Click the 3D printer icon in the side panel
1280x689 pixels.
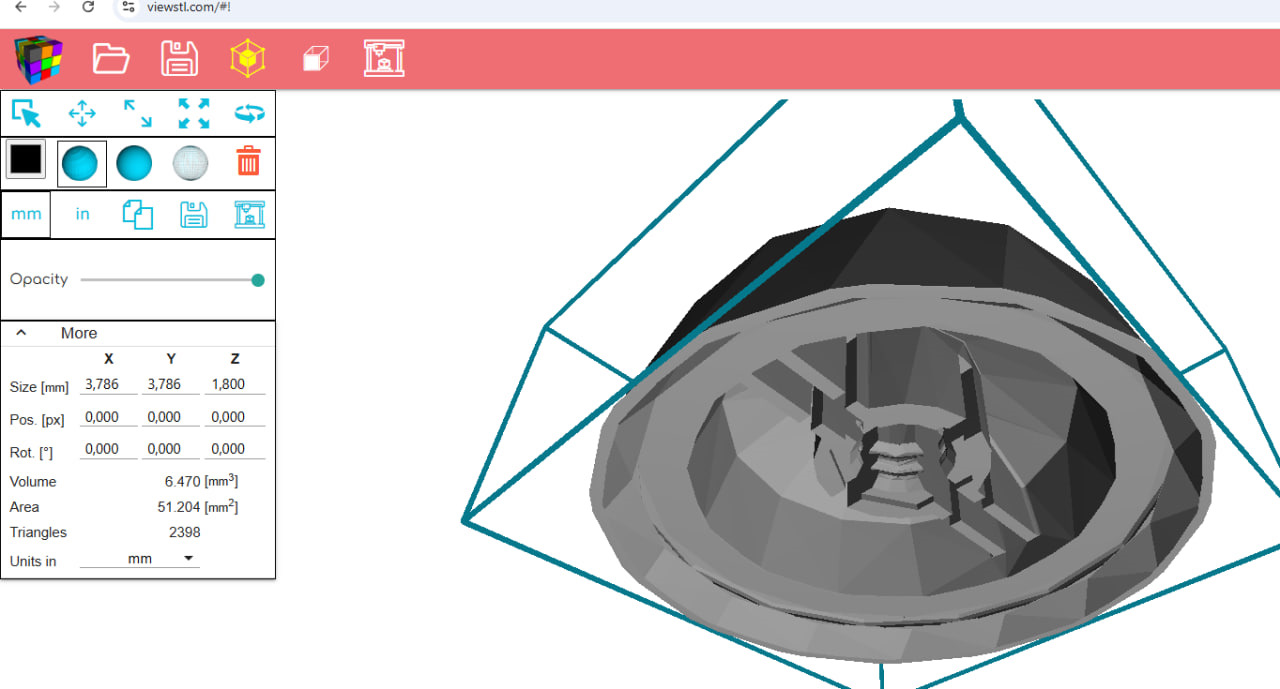click(249, 214)
